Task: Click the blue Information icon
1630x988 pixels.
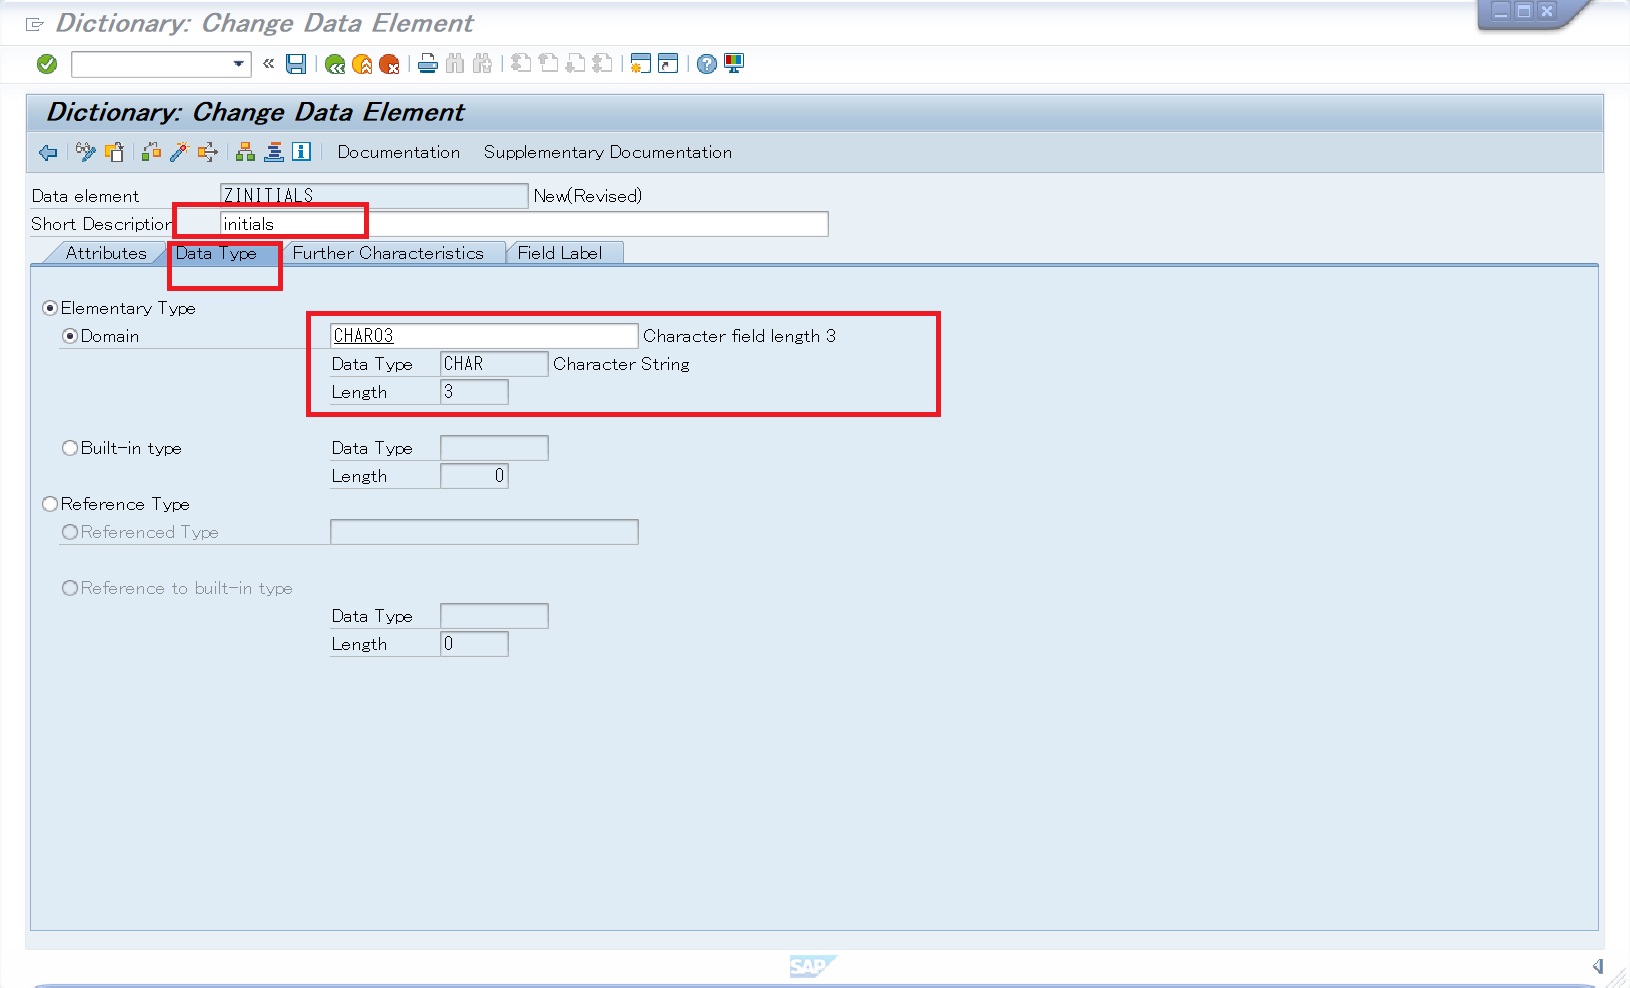Action: pos(301,152)
